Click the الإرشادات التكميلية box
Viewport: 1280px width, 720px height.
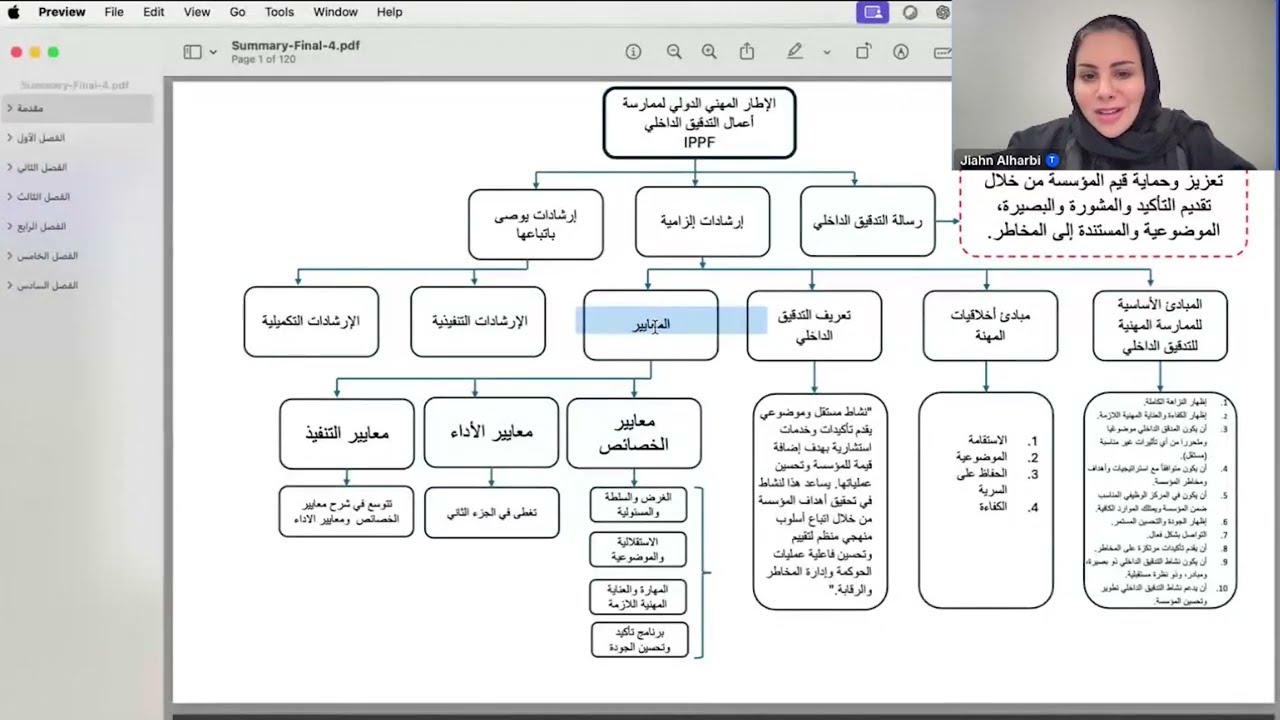point(311,321)
